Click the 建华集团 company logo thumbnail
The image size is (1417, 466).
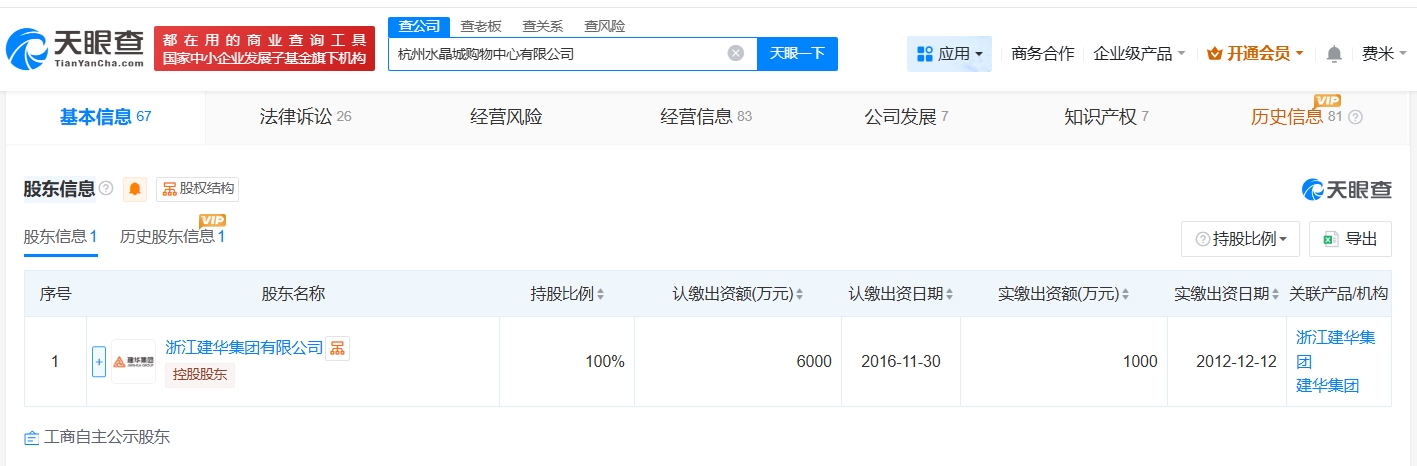point(133,361)
